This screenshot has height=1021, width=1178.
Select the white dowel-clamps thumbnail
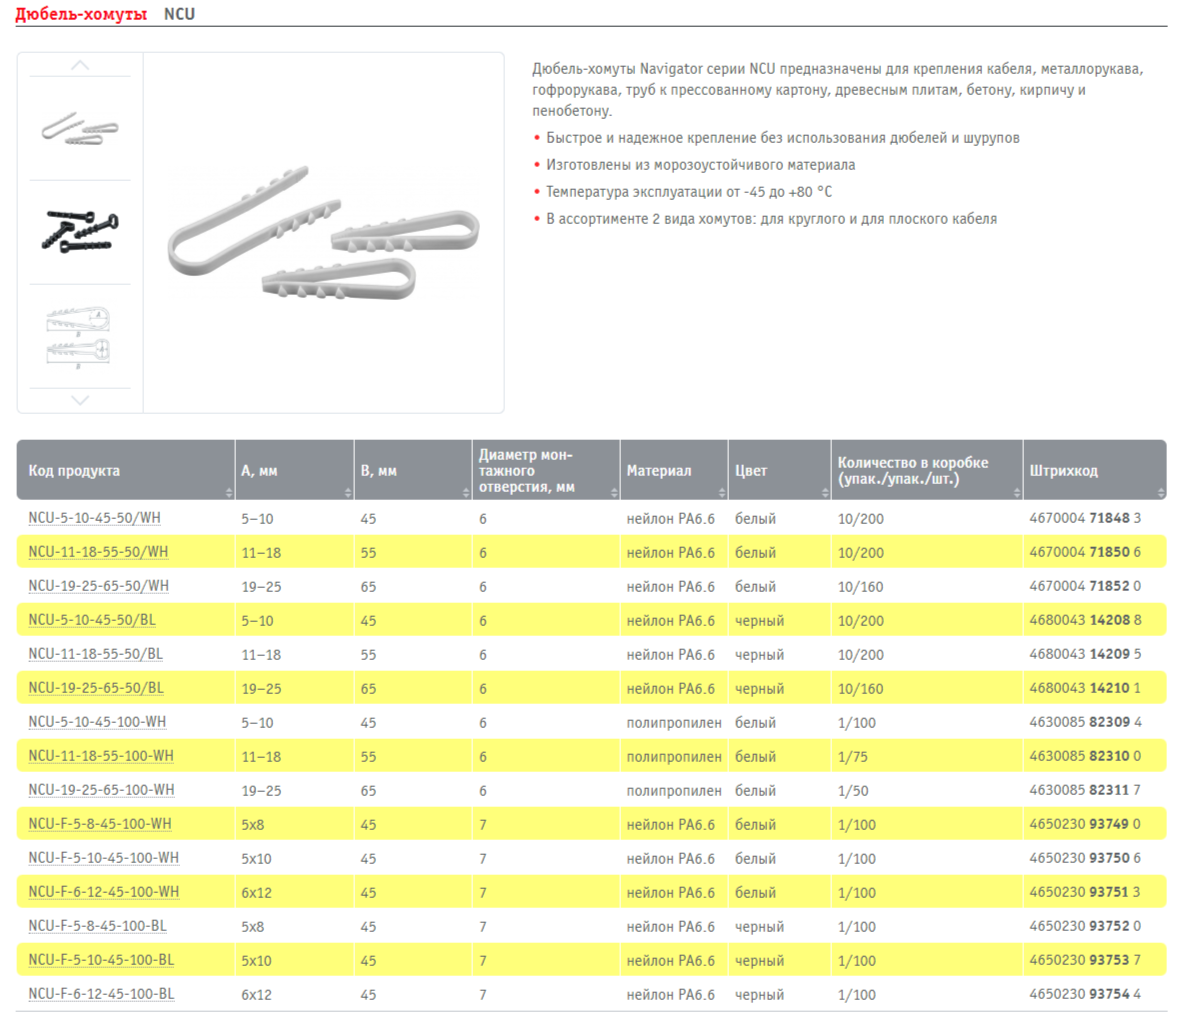pos(80,128)
